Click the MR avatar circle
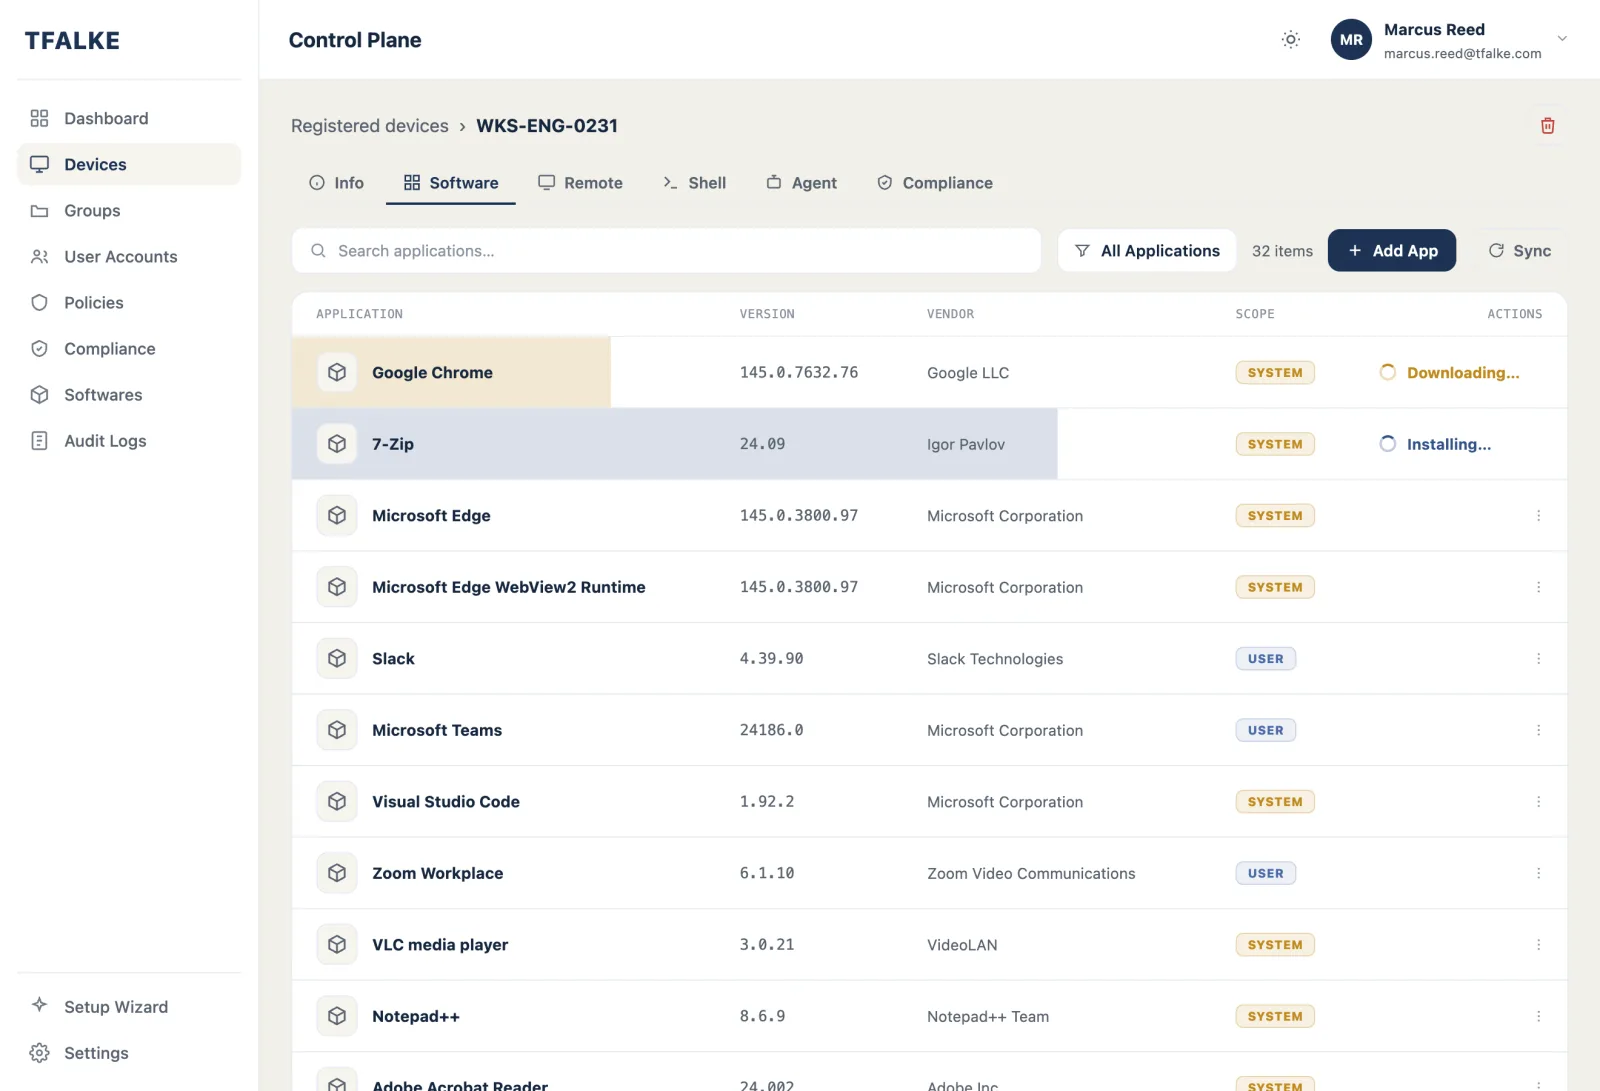This screenshot has height=1091, width=1600. click(x=1351, y=40)
